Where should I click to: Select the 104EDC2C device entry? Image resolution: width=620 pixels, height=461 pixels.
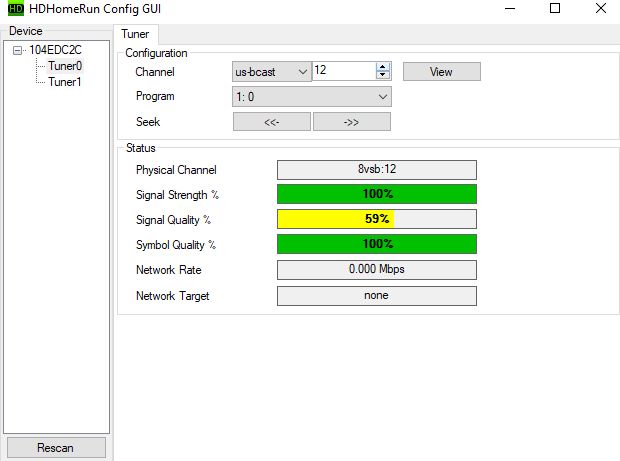click(x=55, y=50)
